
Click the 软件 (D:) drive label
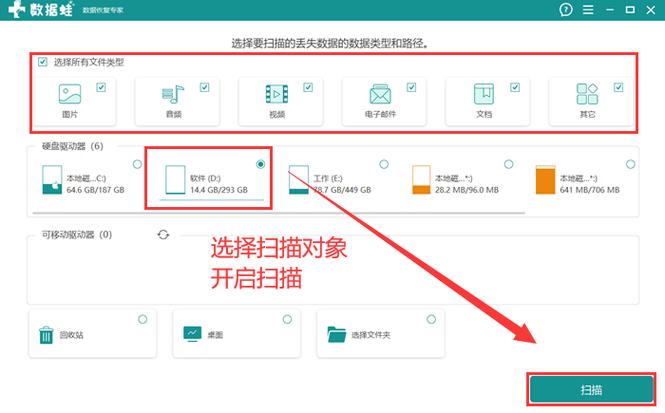click(205, 179)
